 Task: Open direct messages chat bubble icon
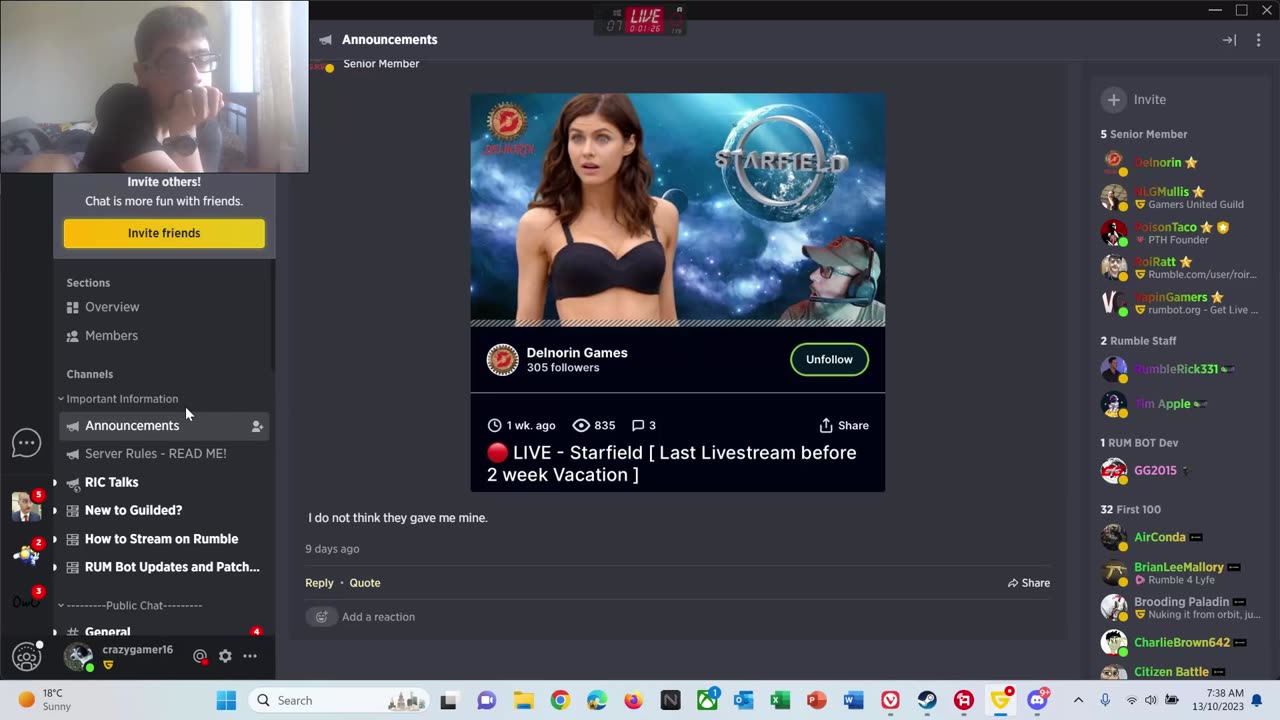click(x=26, y=442)
